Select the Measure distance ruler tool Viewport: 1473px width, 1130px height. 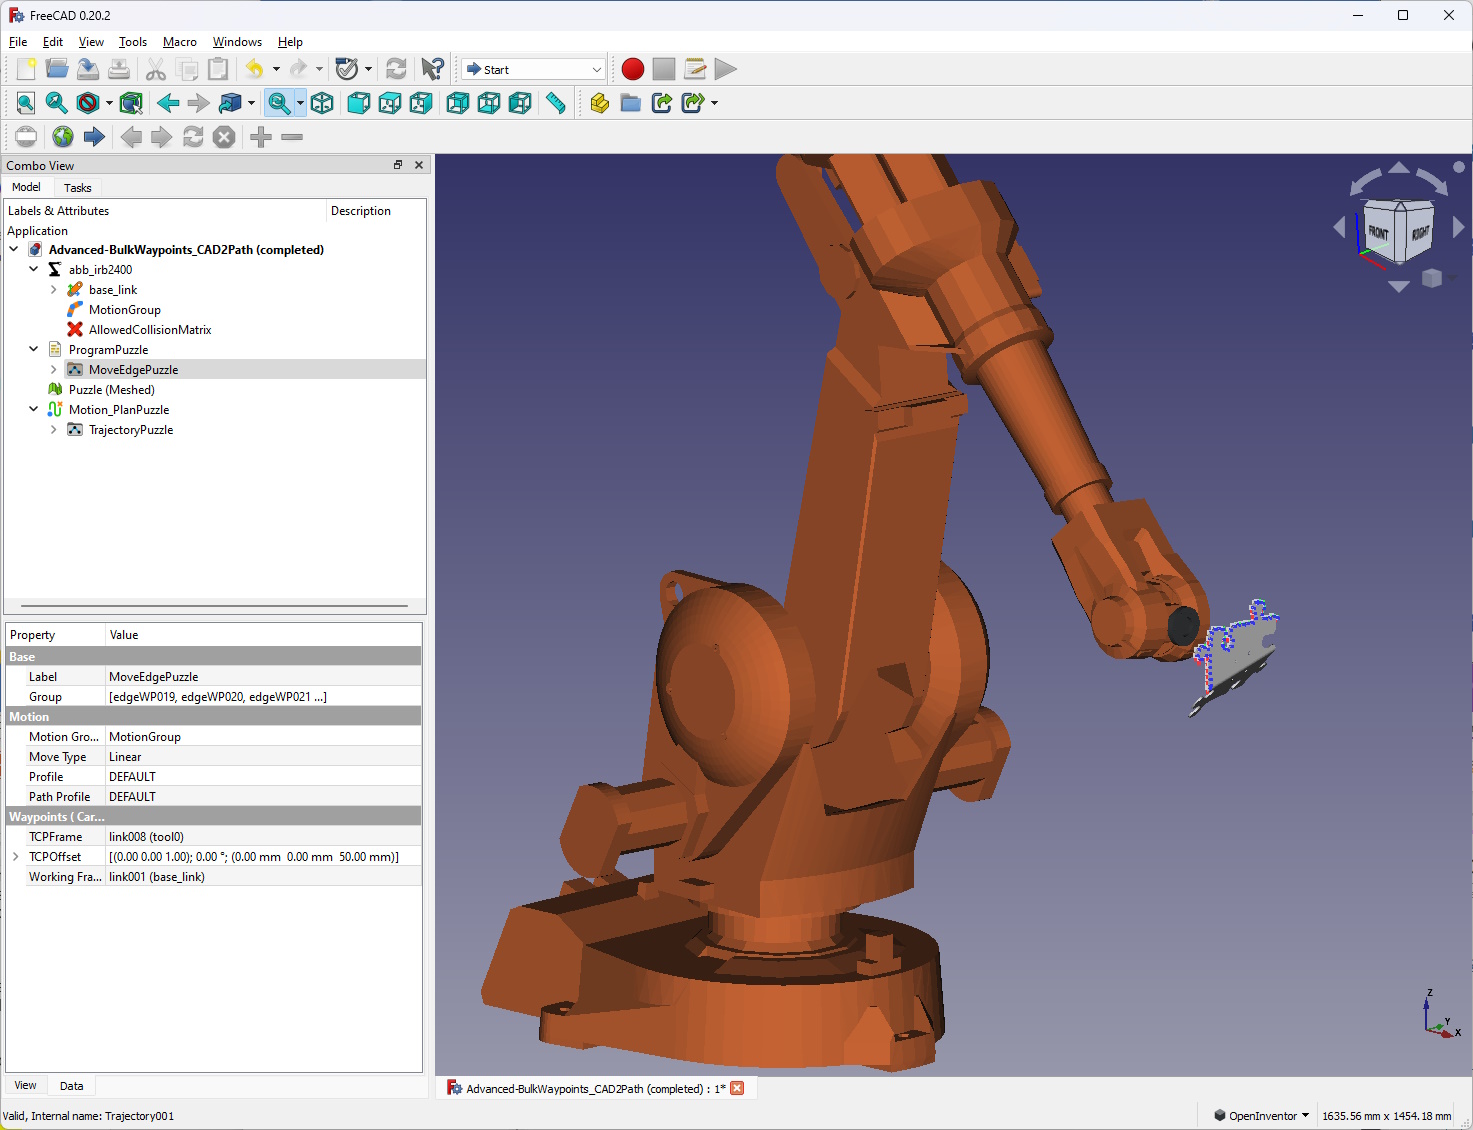pyautogui.click(x=556, y=103)
